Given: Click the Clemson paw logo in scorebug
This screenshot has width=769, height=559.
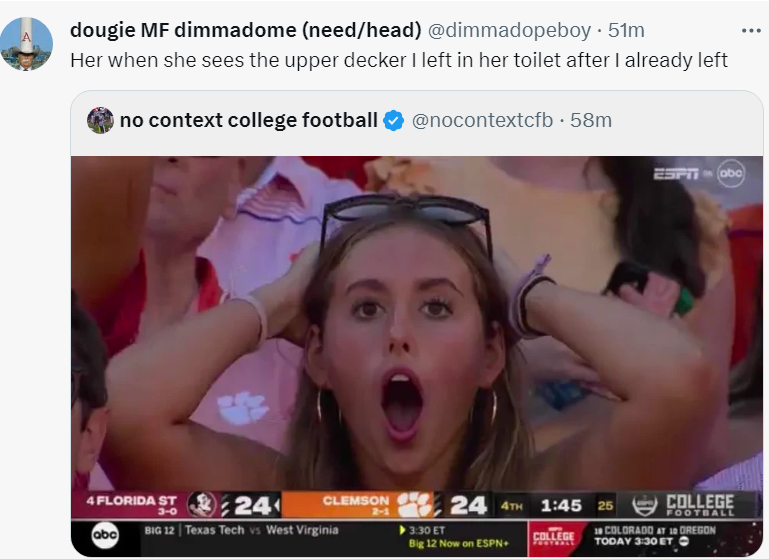Looking at the screenshot, I should (x=415, y=505).
